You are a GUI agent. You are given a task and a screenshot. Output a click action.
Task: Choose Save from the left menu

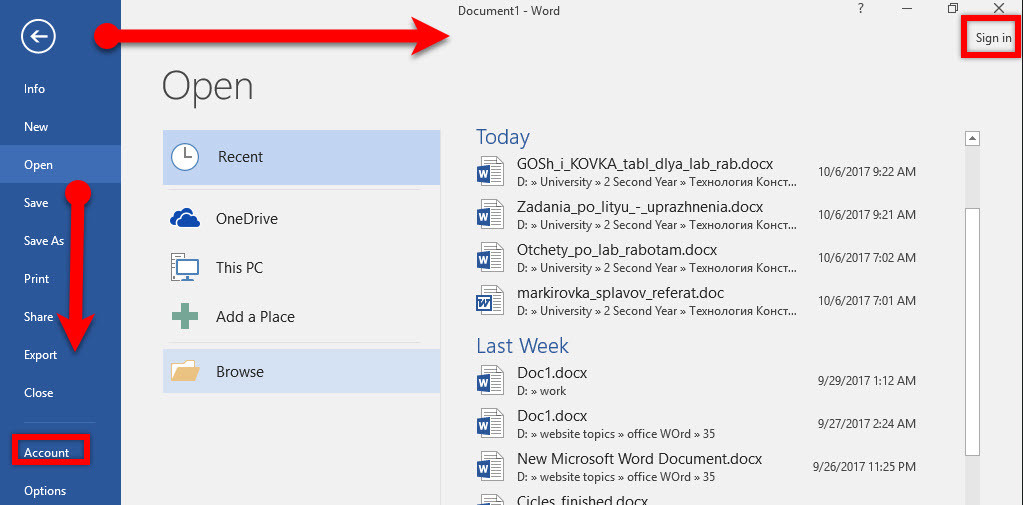pyautogui.click(x=36, y=203)
